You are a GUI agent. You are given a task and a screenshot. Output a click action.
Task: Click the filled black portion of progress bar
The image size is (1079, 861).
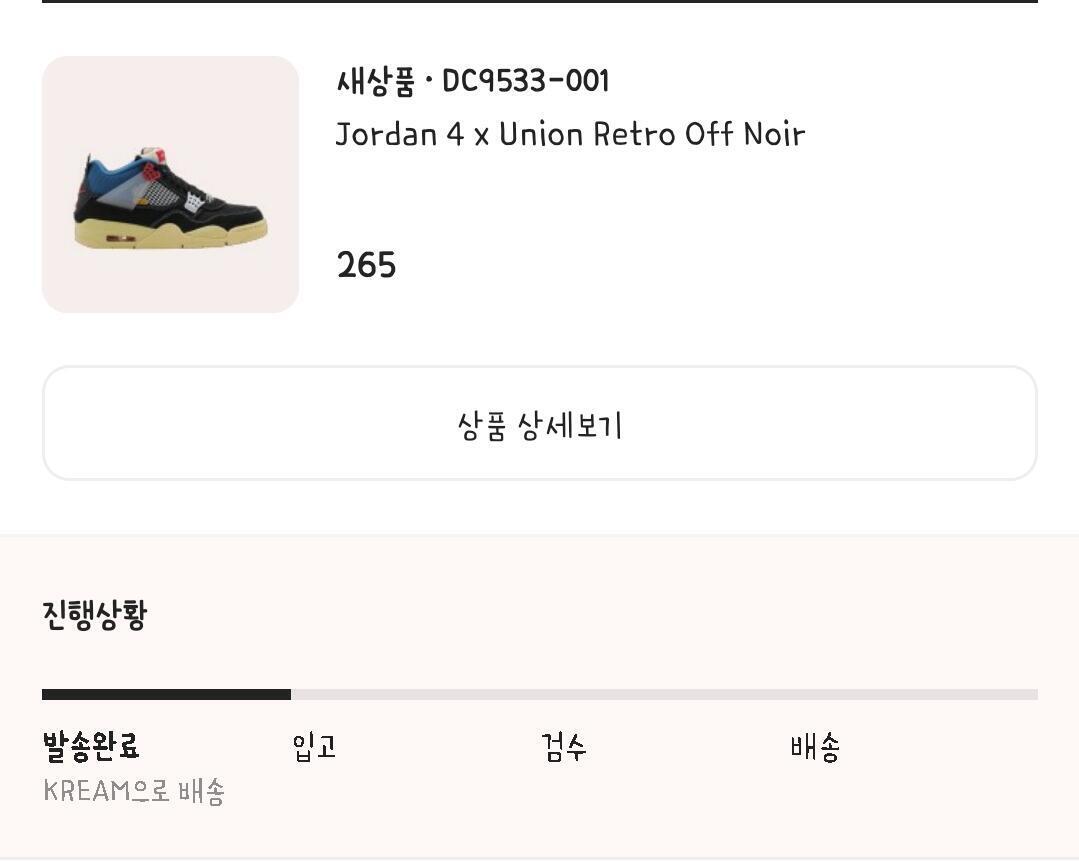coord(166,694)
